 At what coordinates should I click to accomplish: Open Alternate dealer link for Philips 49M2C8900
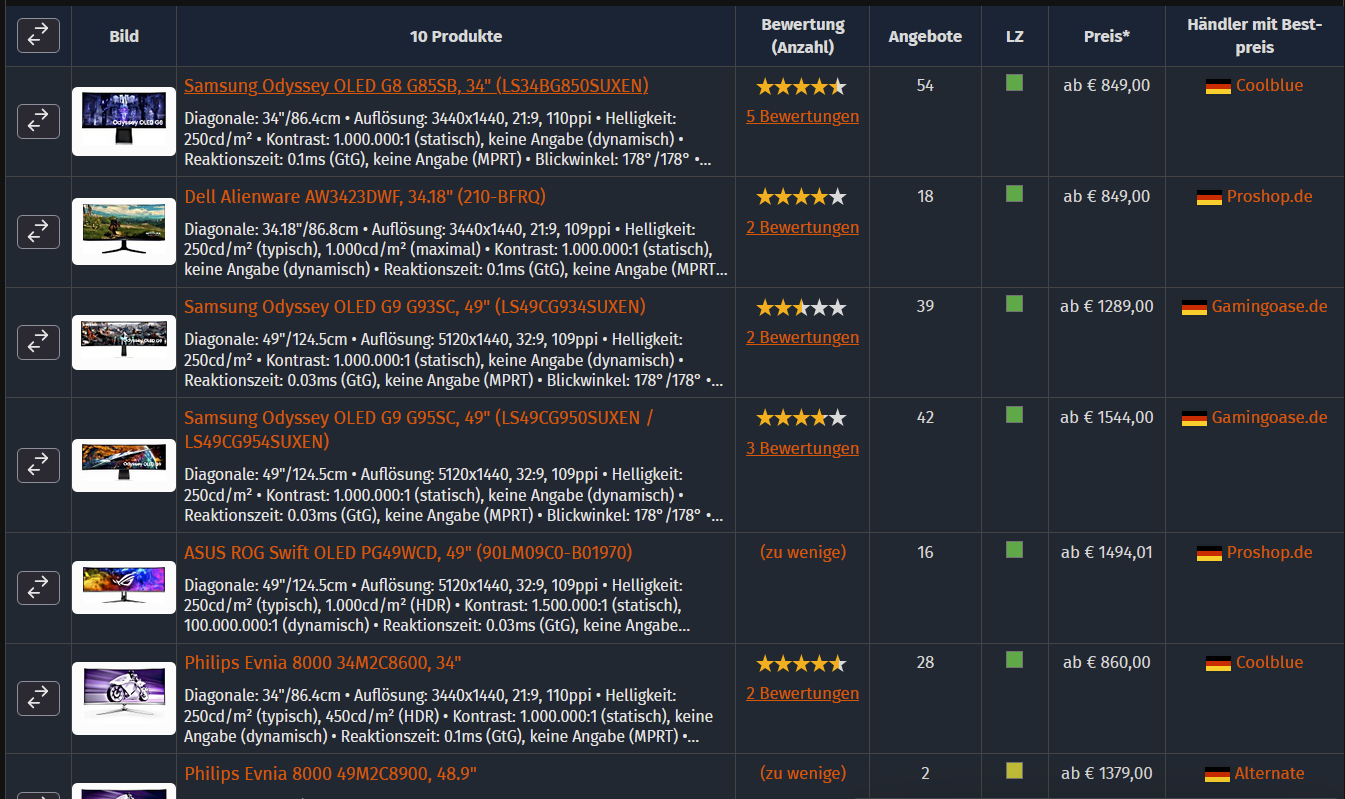(x=1270, y=773)
